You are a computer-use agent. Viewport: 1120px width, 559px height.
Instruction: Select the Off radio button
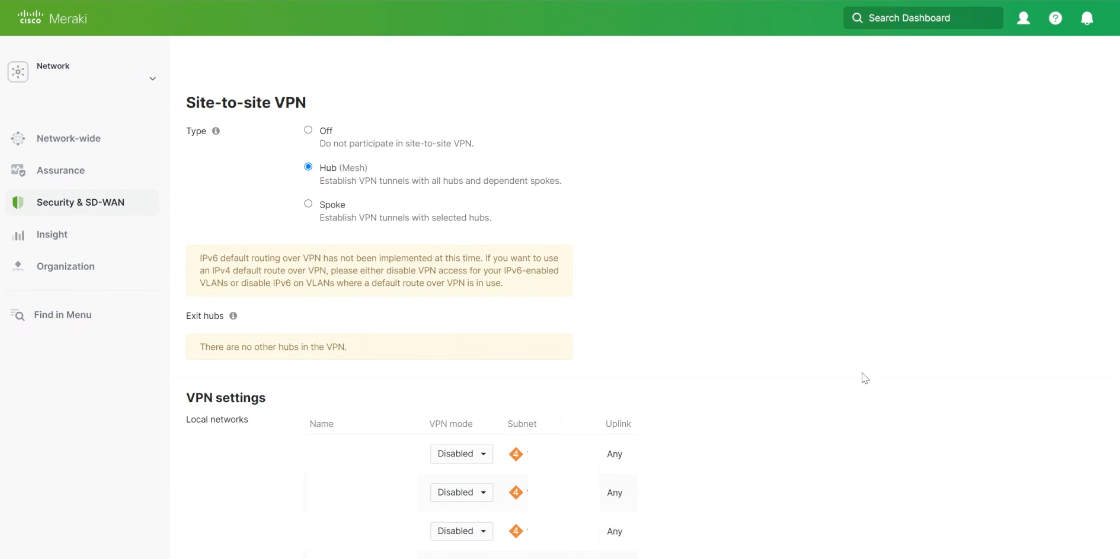tap(308, 130)
